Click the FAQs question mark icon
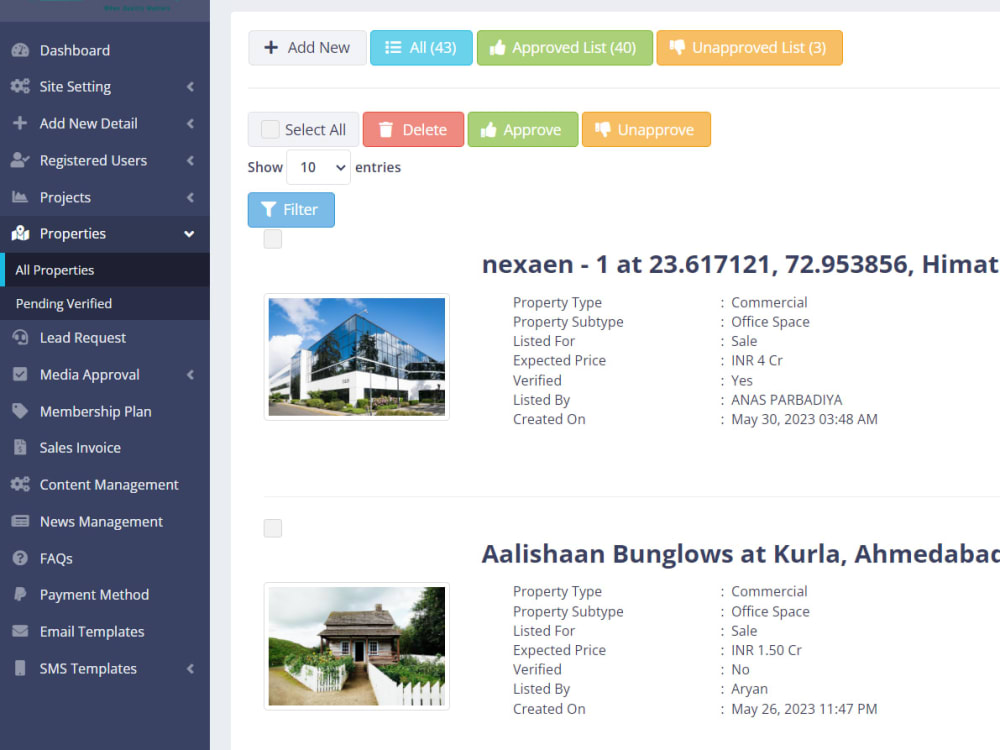This screenshot has width=1000, height=750. tap(20, 558)
